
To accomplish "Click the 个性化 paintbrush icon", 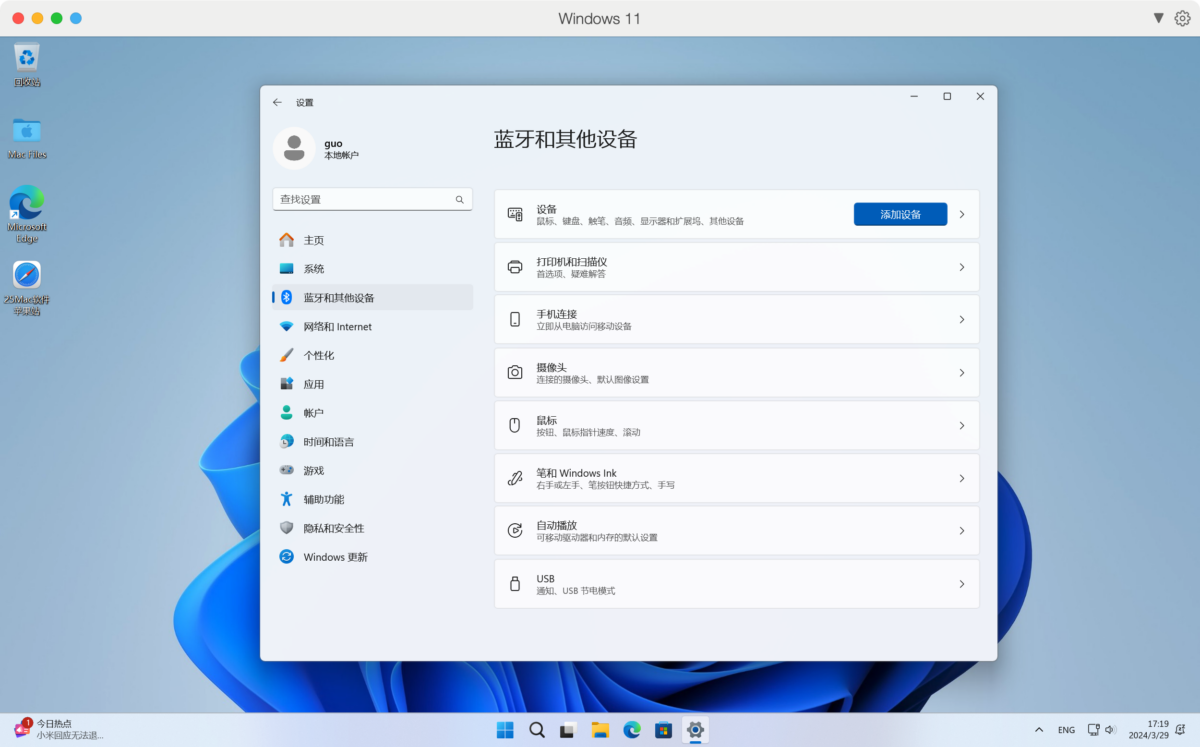I will pos(287,355).
